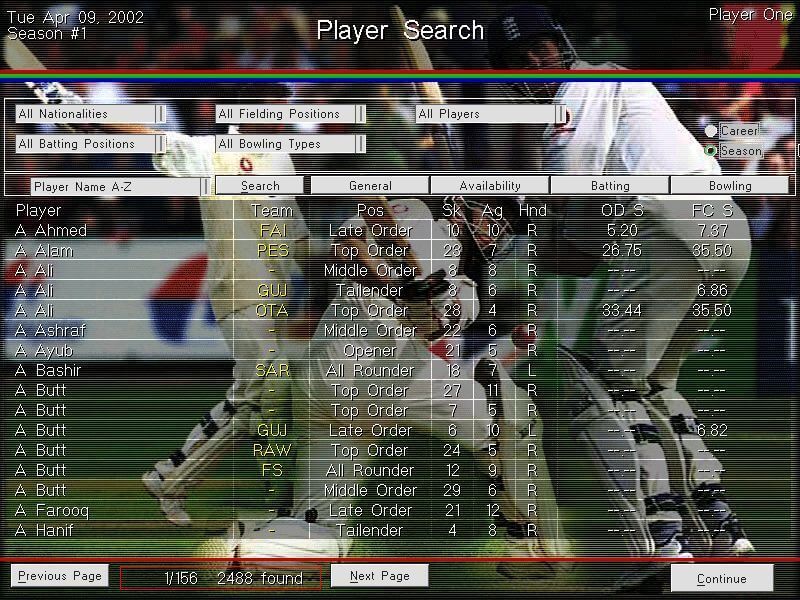Click the Hnd column header
800x600 pixels.
pos(532,211)
